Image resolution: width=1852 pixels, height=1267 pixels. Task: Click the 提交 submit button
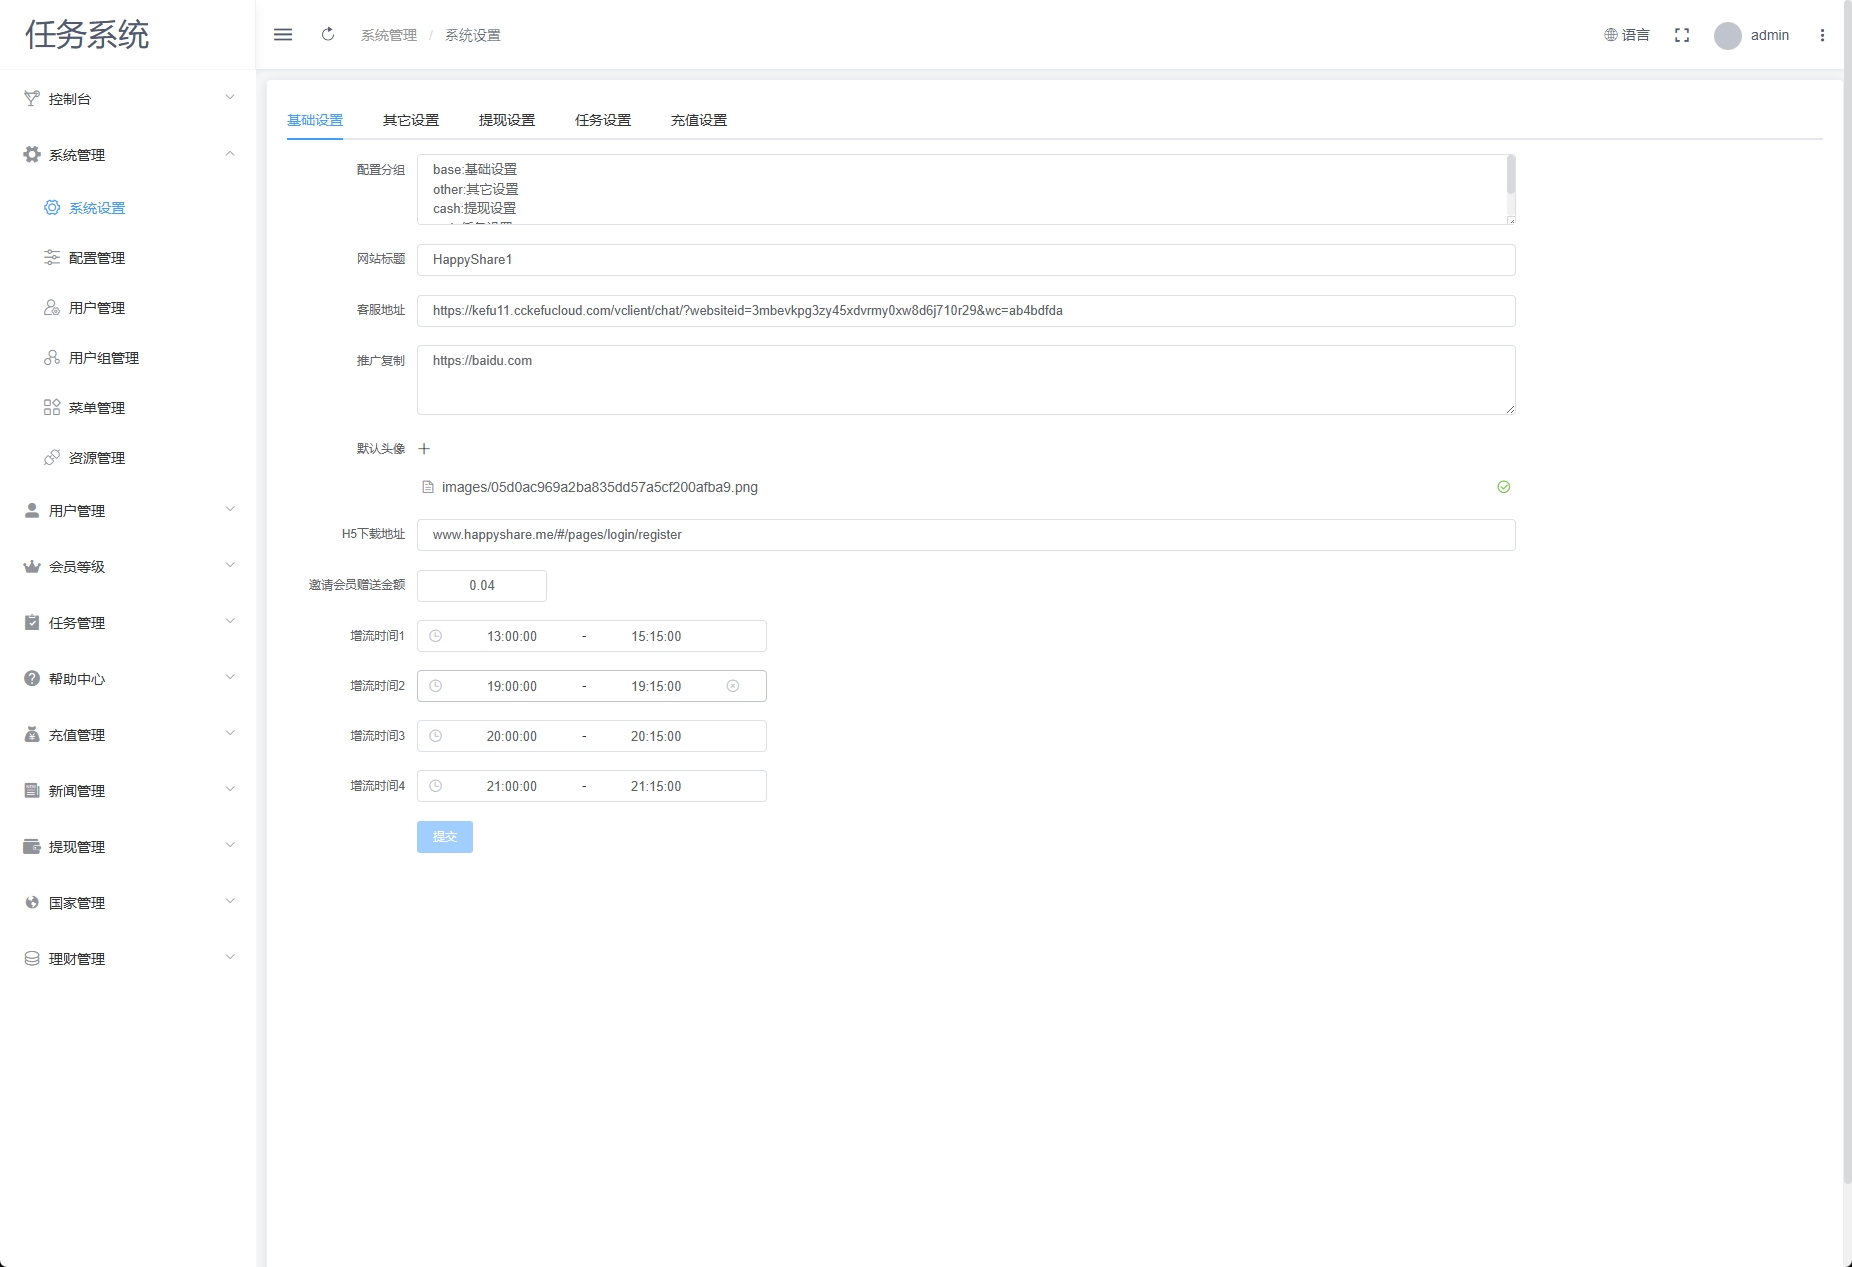(x=445, y=837)
